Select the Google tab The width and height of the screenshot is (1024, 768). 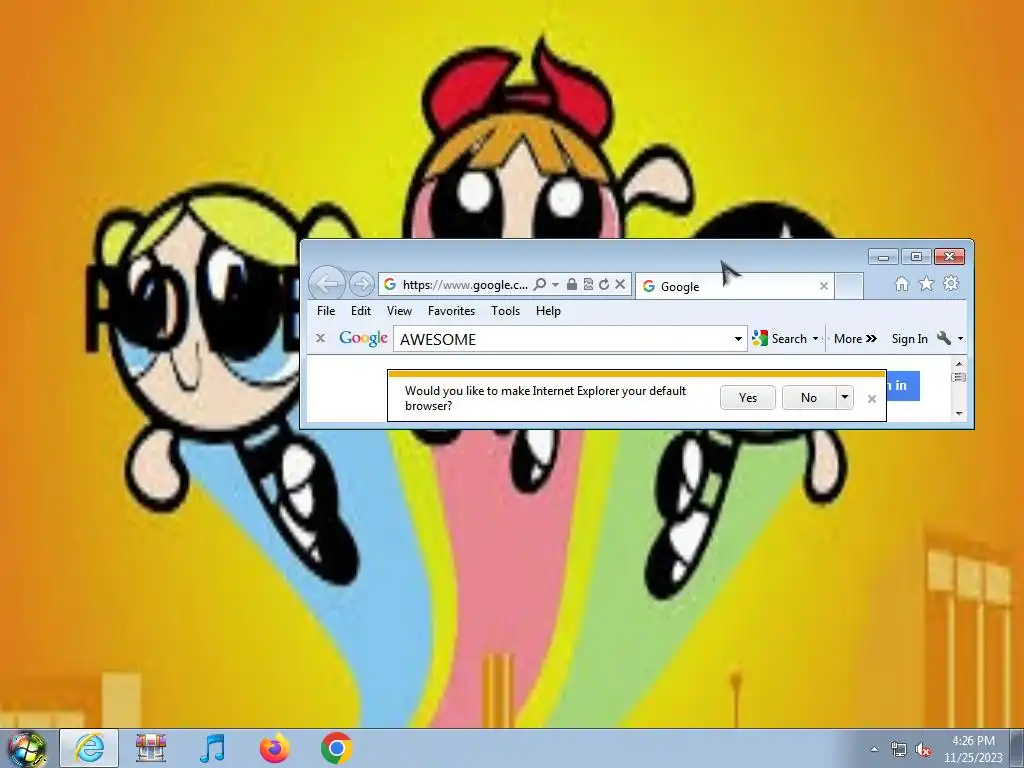[x=735, y=286]
